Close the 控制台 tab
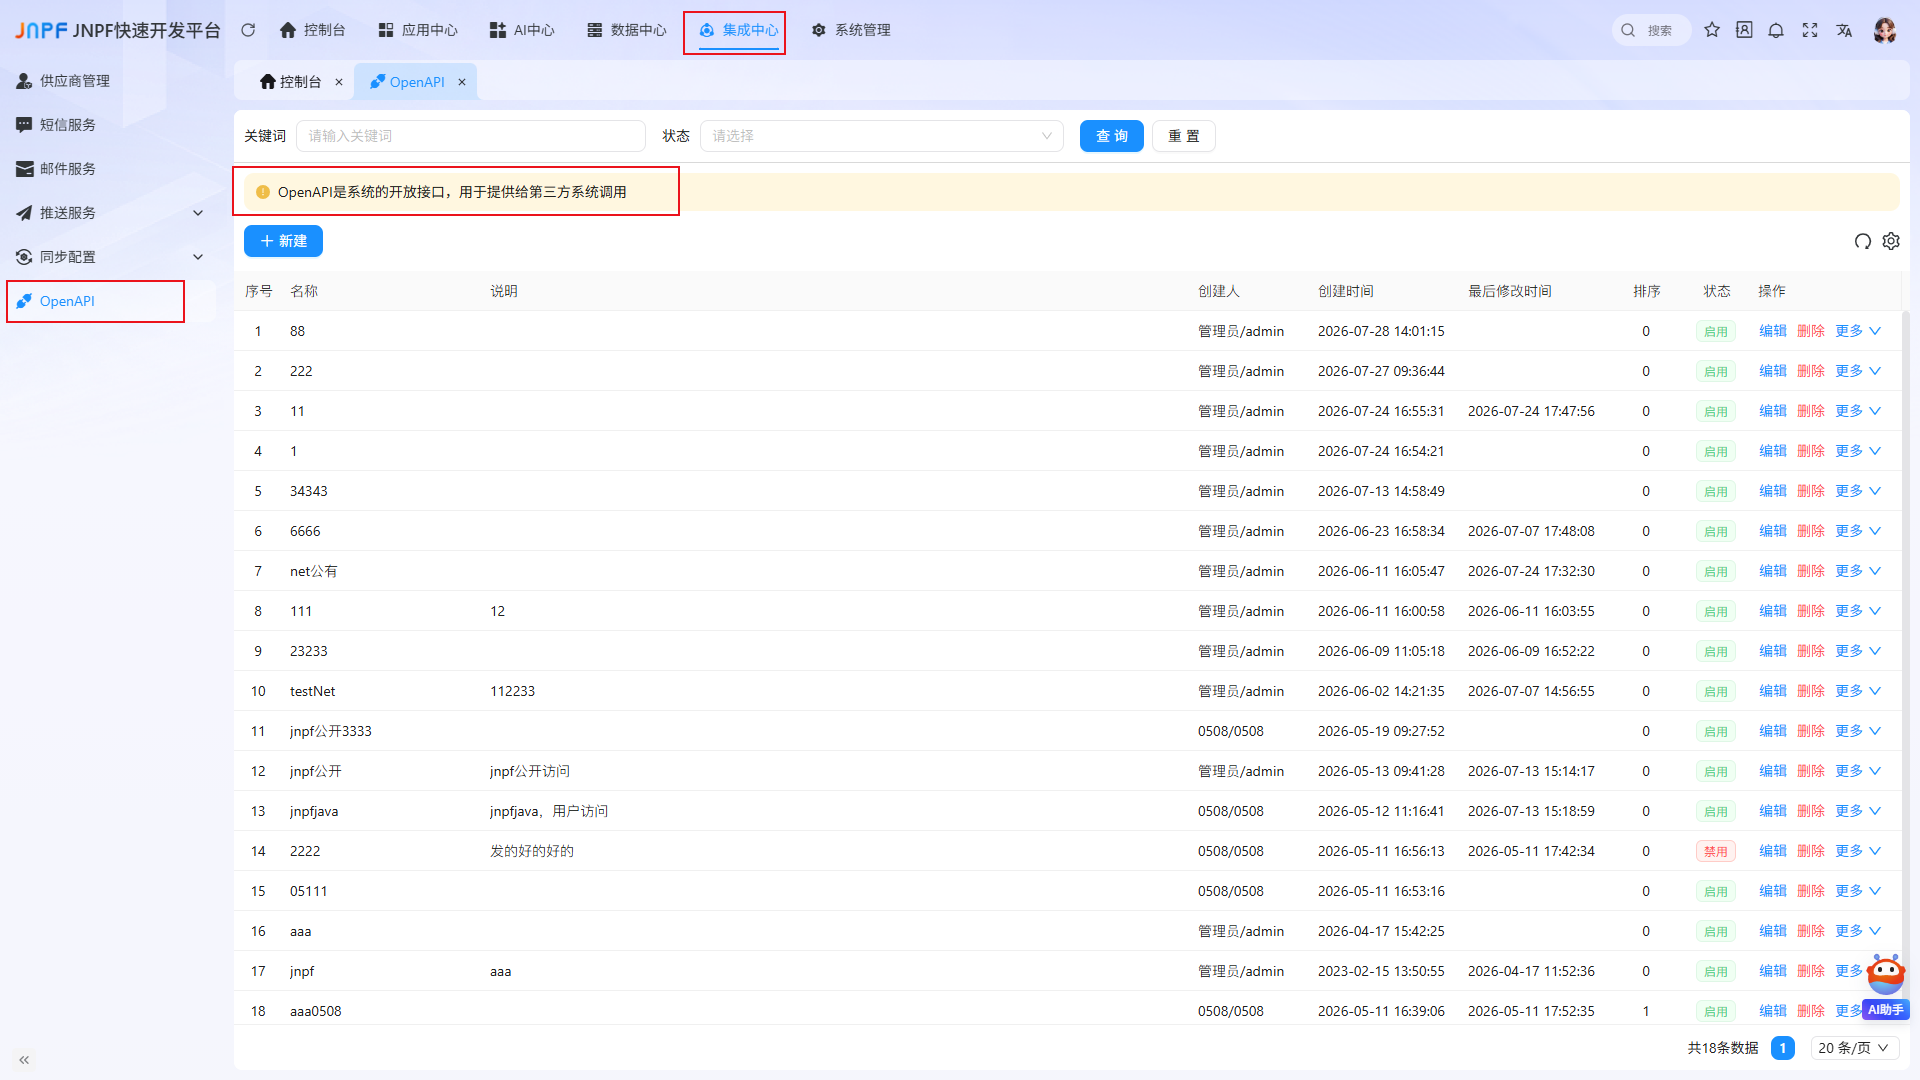 pyautogui.click(x=339, y=82)
